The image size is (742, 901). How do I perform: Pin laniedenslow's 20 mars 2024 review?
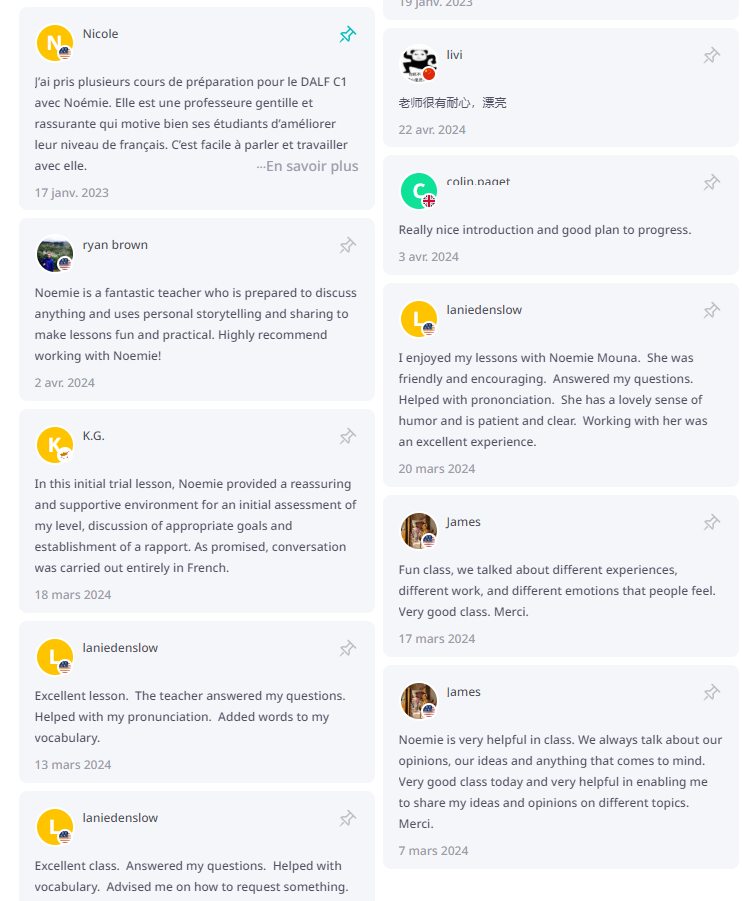tap(711, 310)
